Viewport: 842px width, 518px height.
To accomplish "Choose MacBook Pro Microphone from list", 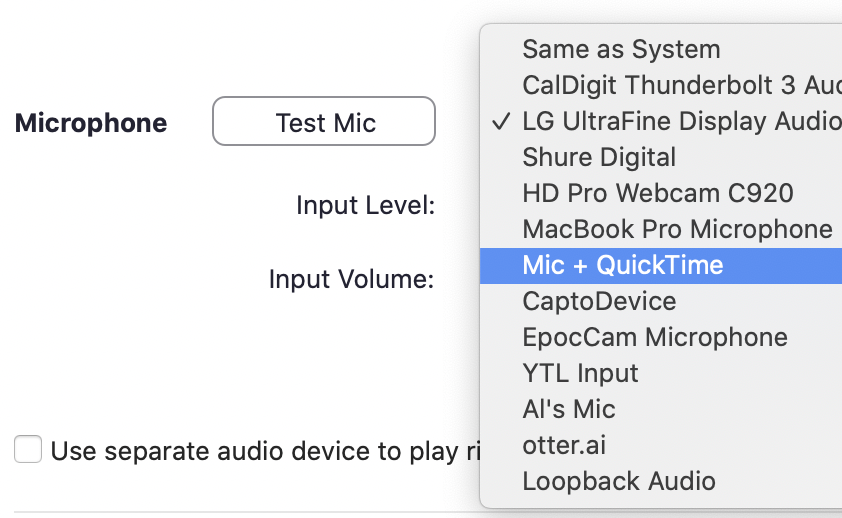I will tap(677, 229).
